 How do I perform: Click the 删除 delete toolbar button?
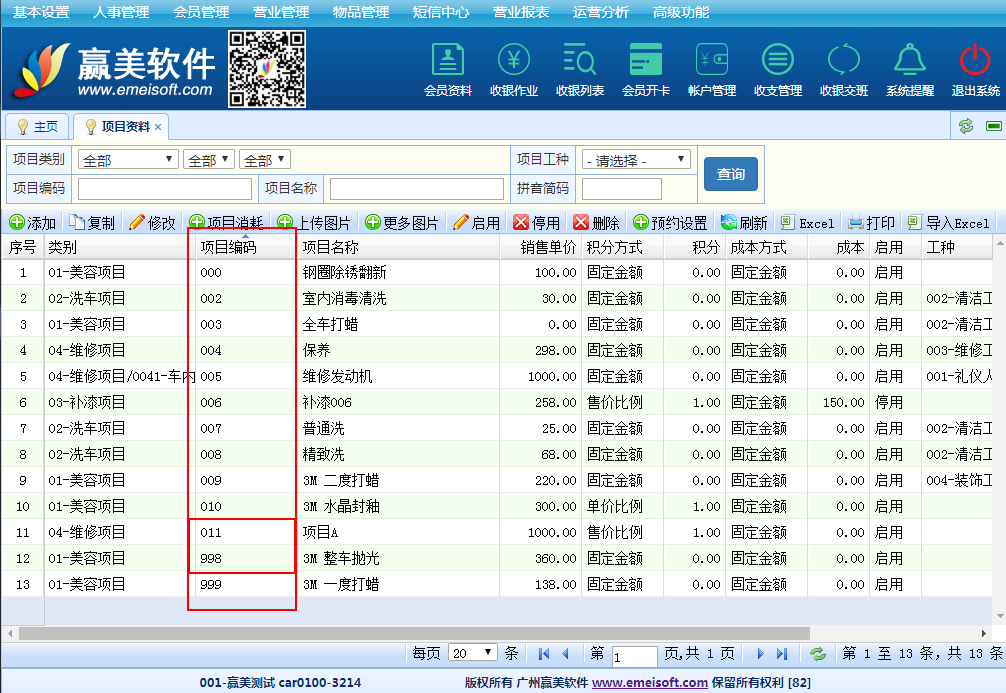pos(596,223)
